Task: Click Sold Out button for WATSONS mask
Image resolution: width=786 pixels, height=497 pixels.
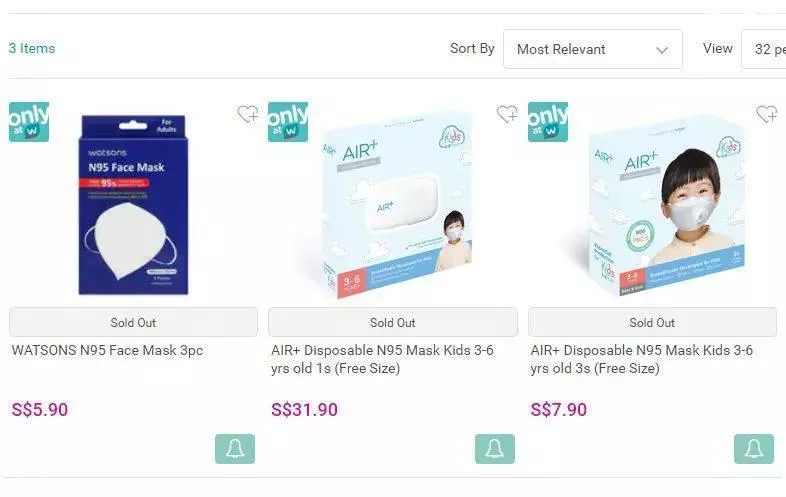Action: pyautogui.click(x=133, y=322)
